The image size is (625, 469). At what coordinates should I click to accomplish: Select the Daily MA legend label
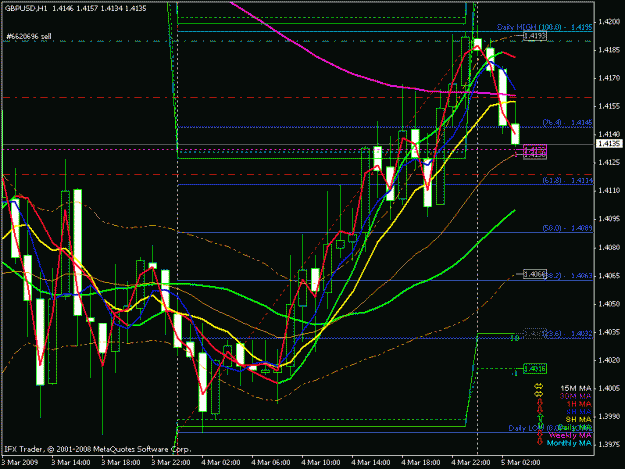[x=575, y=428]
